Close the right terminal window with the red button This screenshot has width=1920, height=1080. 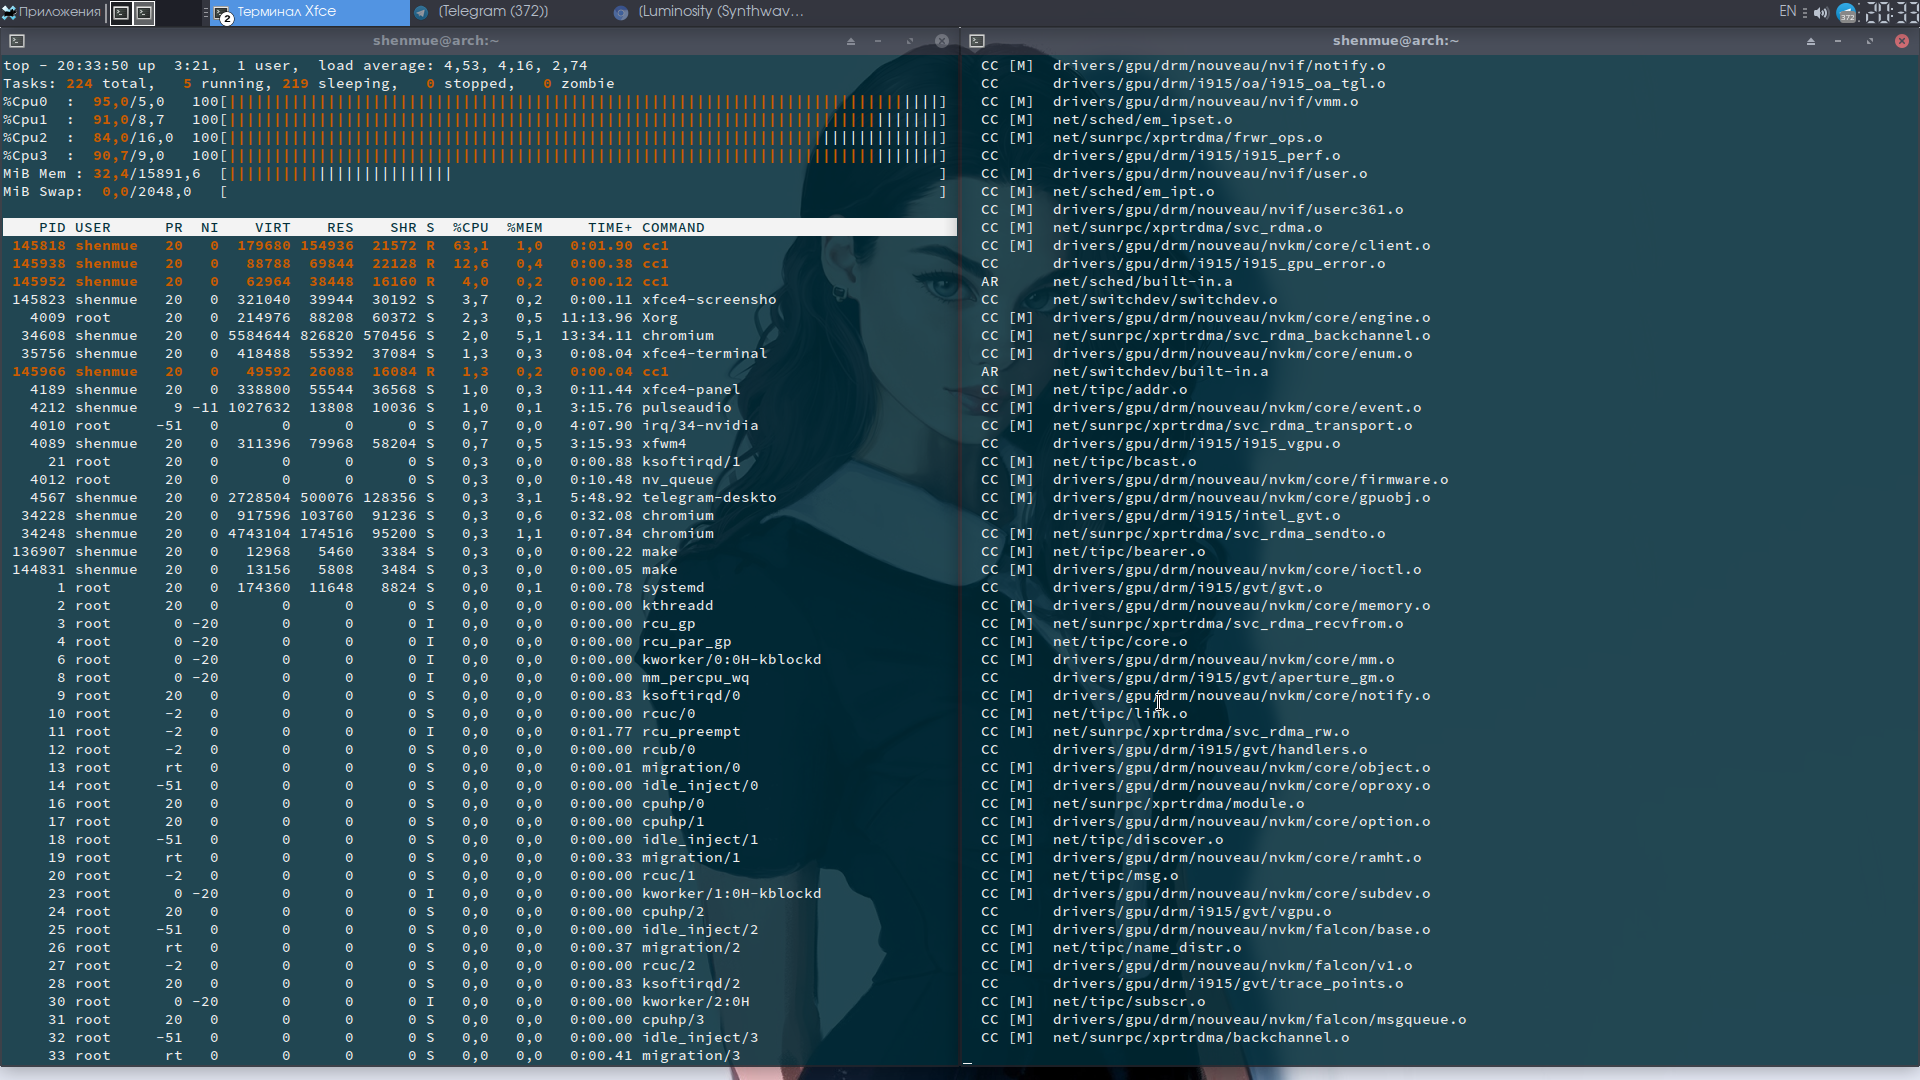tap(1902, 41)
